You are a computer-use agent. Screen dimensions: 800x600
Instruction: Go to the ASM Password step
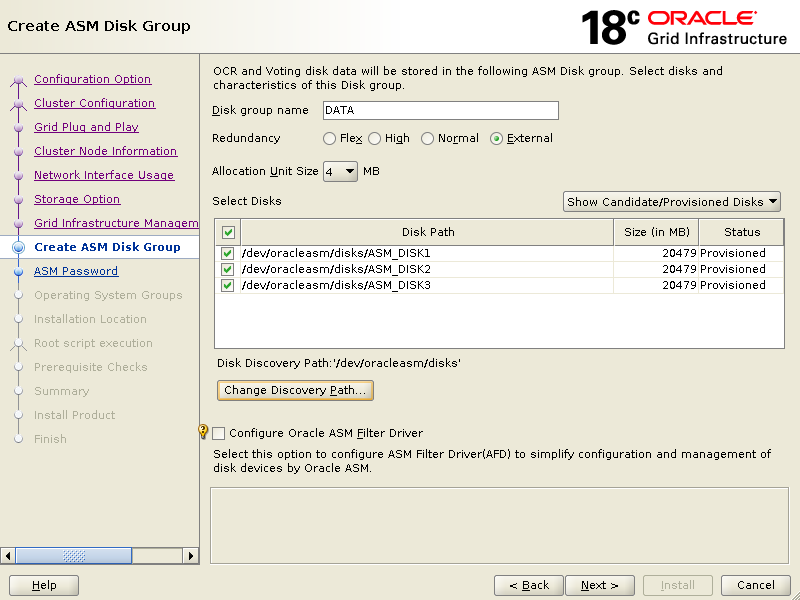point(76,271)
